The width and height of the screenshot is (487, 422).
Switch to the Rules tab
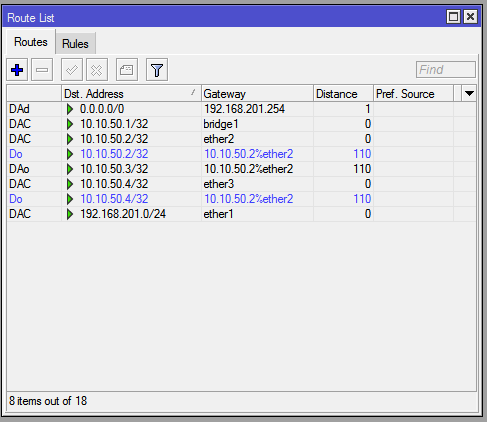click(x=75, y=44)
